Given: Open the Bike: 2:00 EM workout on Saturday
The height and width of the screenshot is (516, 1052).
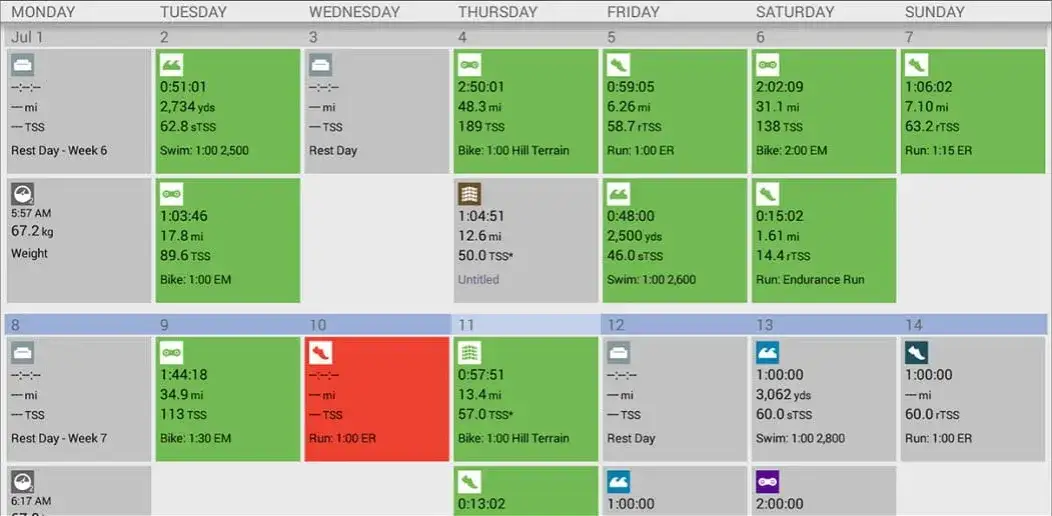Looking at the screenshot, I should click(822, 111).
